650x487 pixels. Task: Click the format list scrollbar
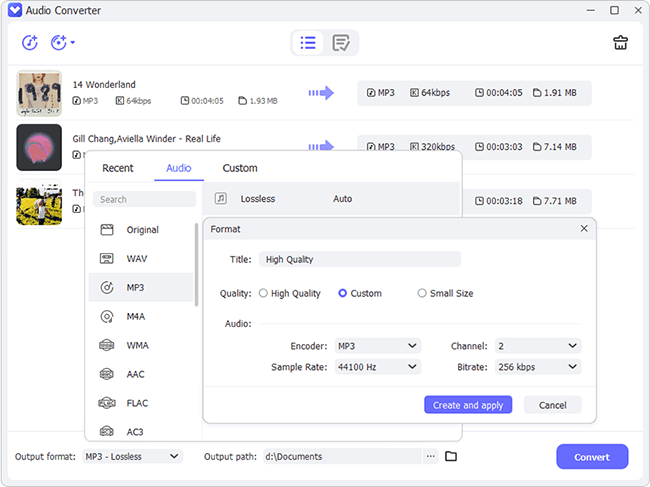pyautogui.click(x=196, y=264)
